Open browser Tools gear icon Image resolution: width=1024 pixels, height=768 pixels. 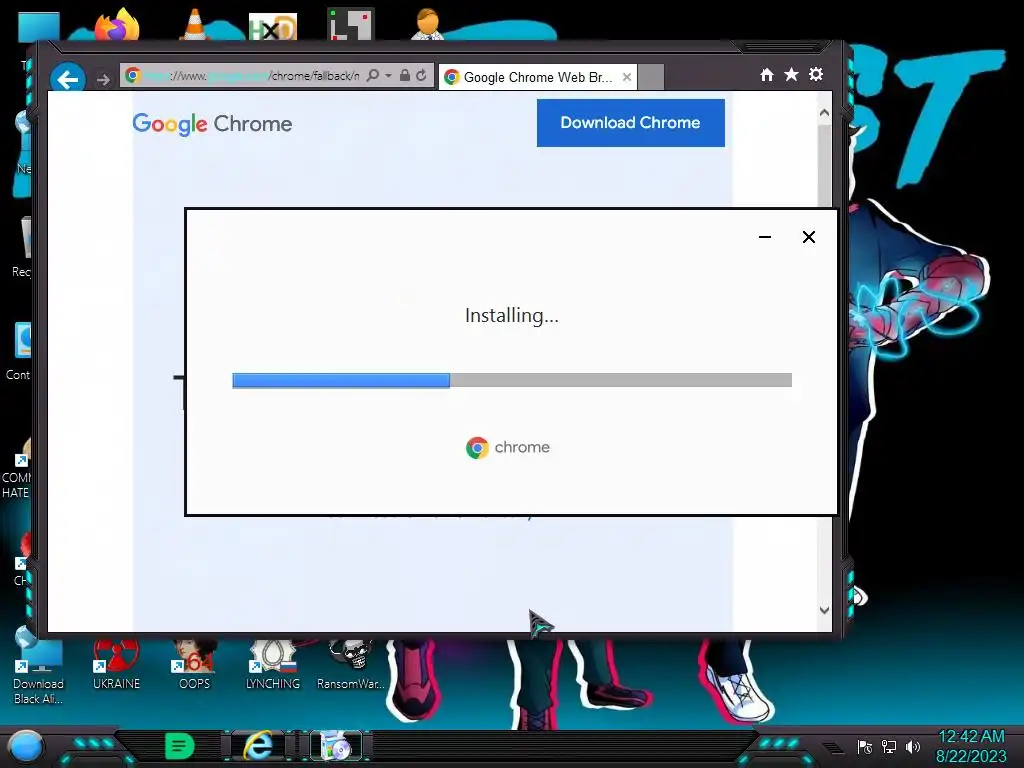[816, 74]
